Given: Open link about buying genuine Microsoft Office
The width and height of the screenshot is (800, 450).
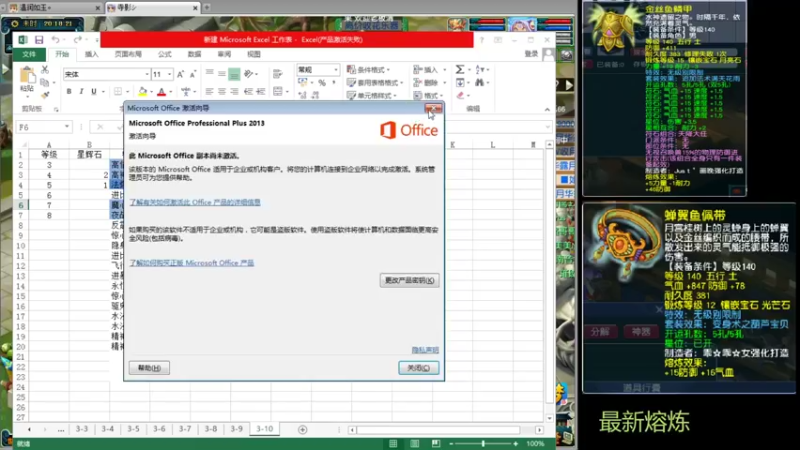Looking at the screenshot, I should coord(191,263).
